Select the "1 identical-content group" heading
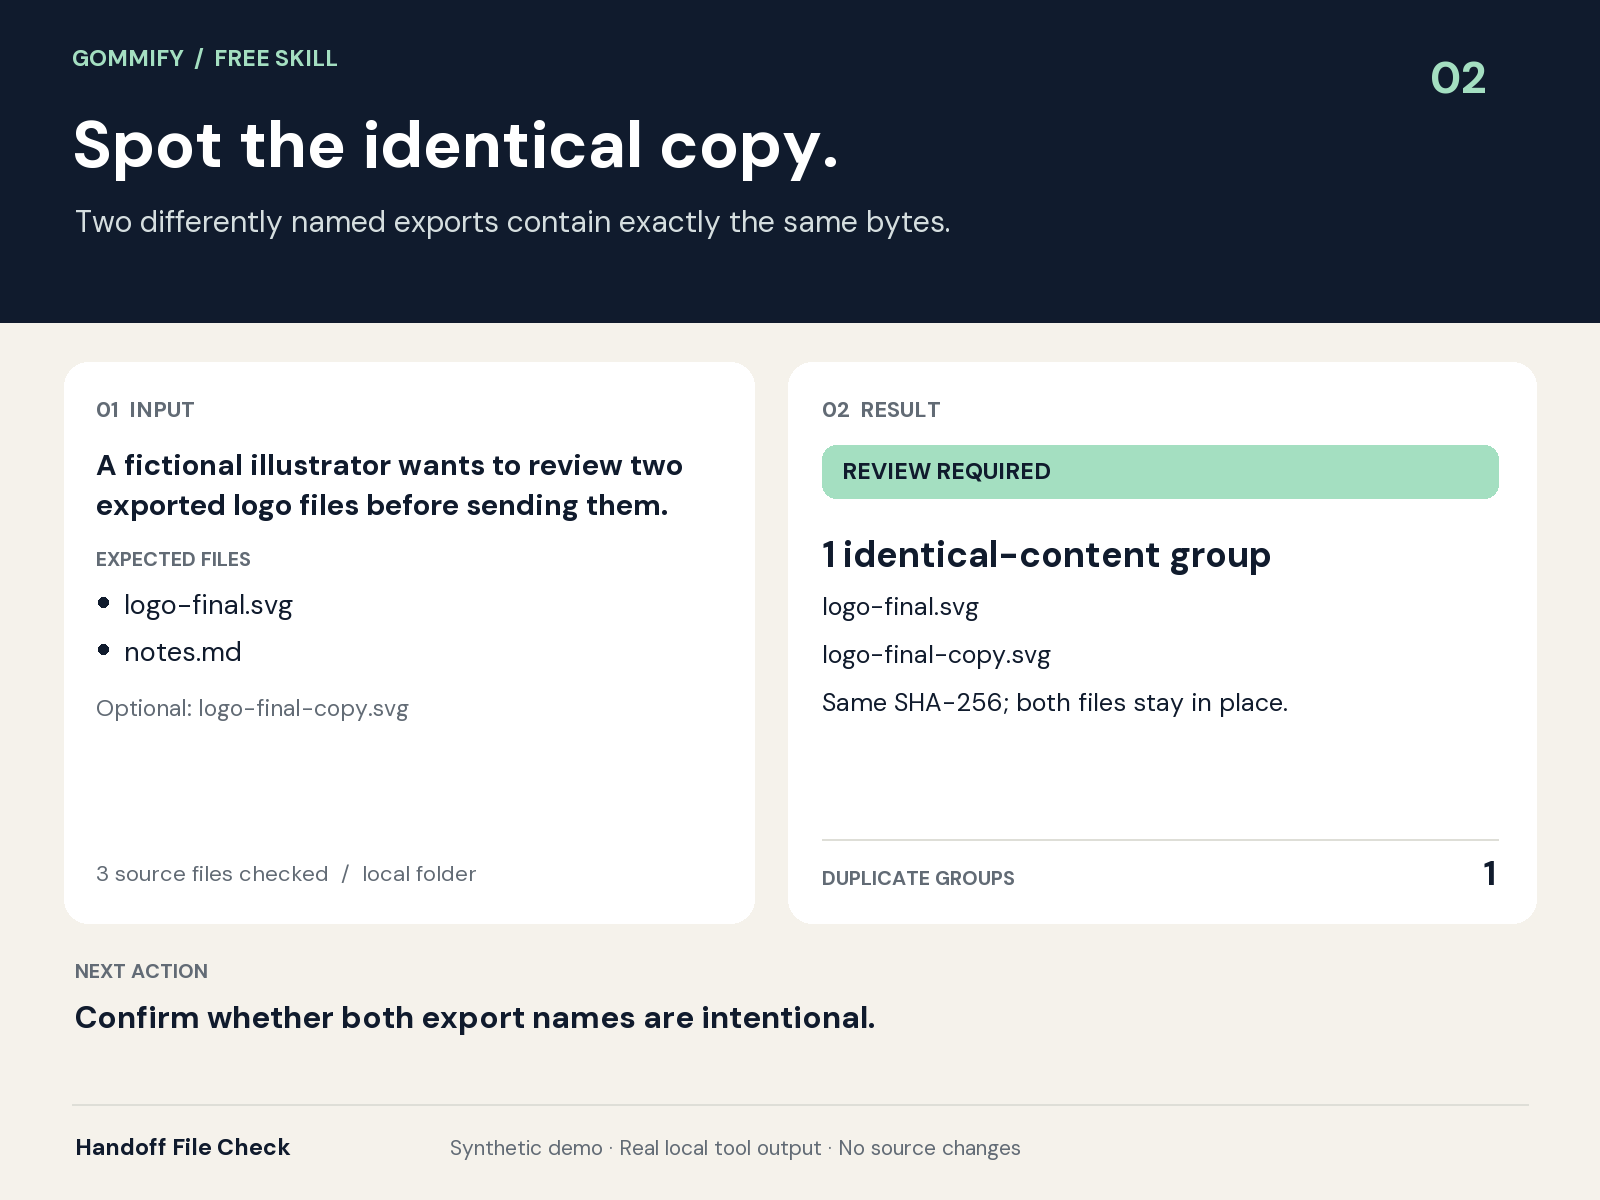This screenshot has height=1200, width=1600. (x=1046, y=555)
